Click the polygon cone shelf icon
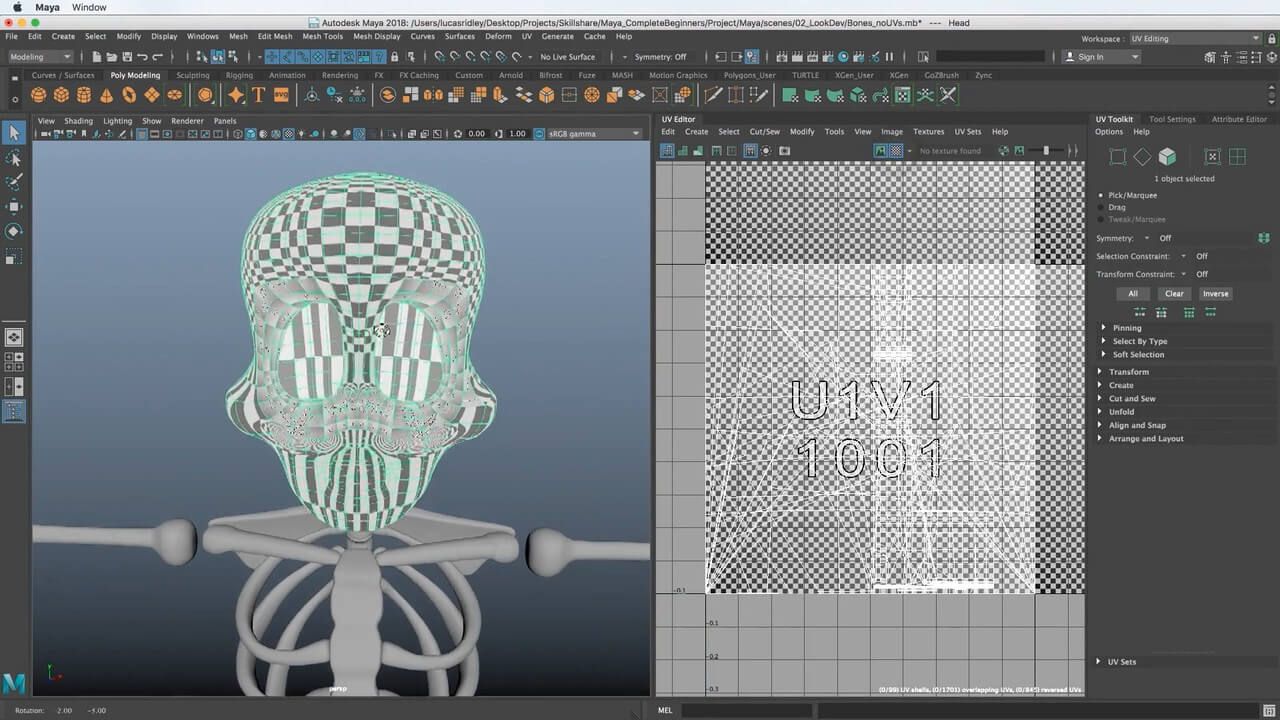Viewport: 1280px width, 720px height. [106, 95]
